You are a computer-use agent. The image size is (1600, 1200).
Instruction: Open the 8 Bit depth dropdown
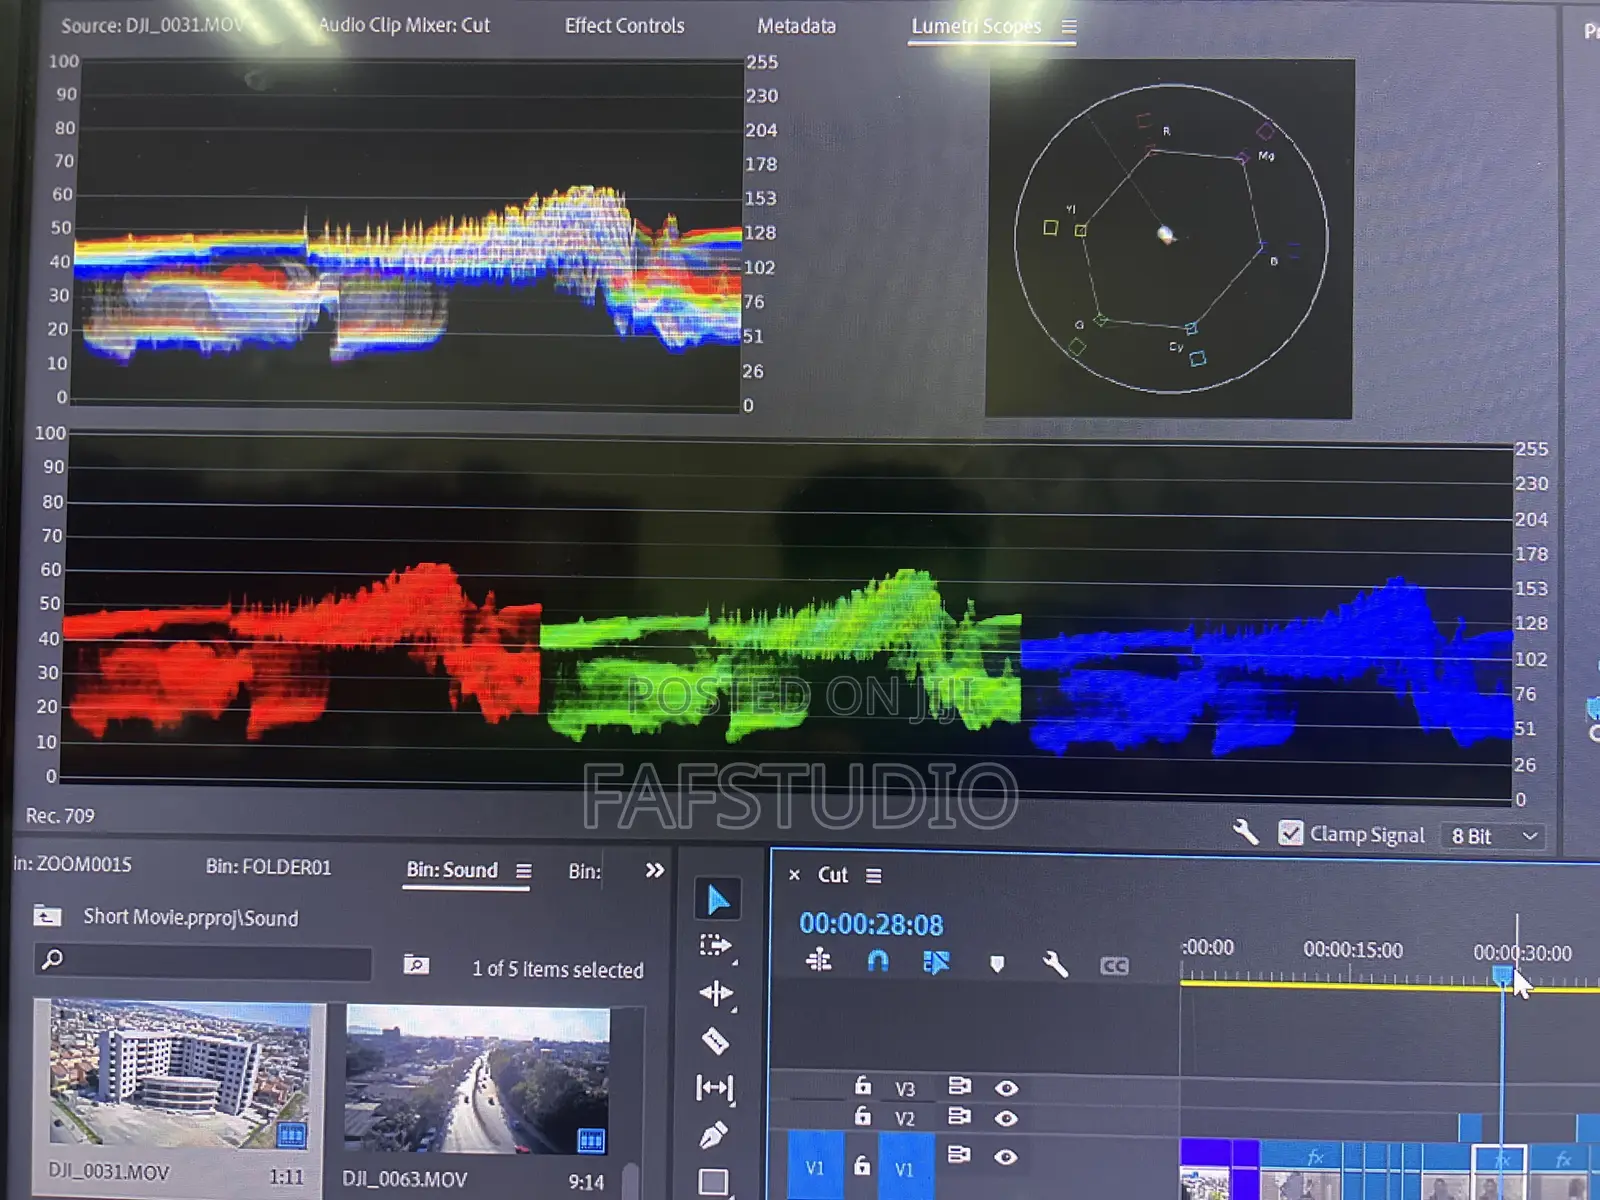pos(1492,836)
